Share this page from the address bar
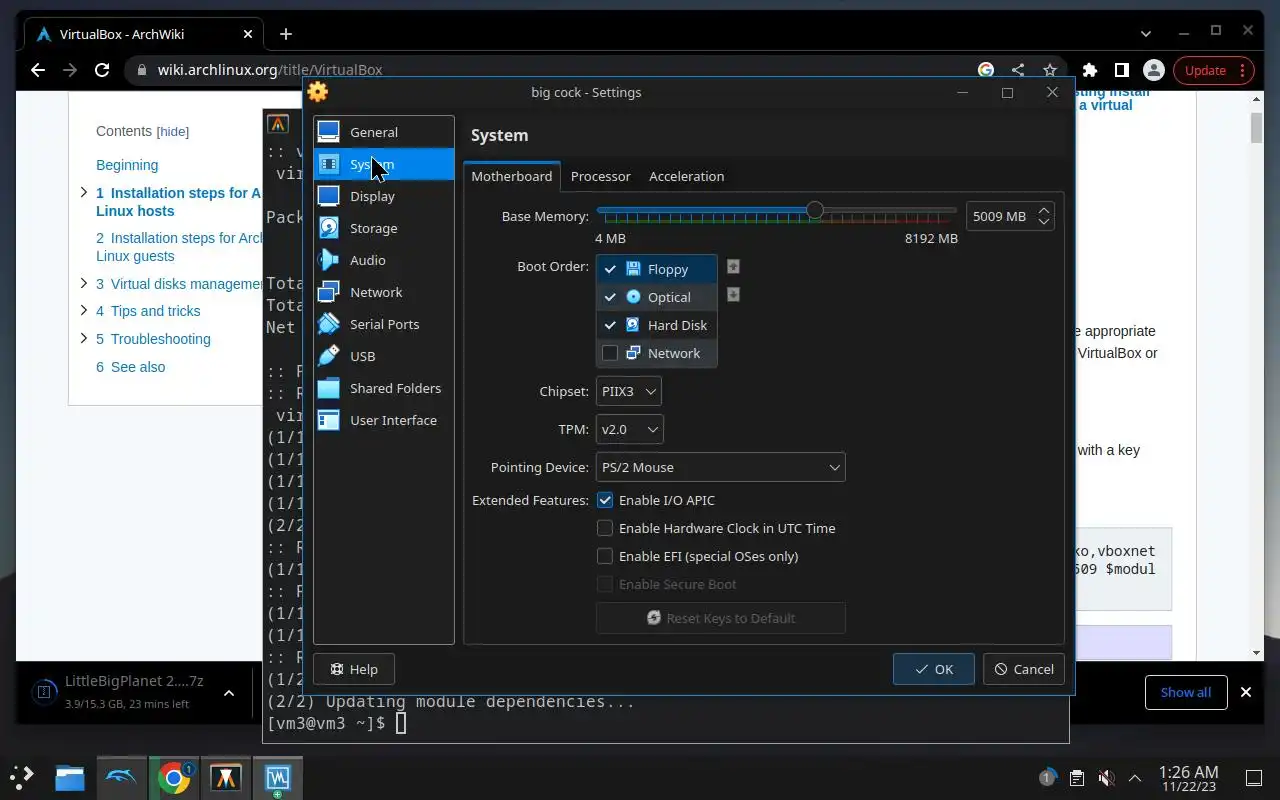Viewport: 1280px width, 800px height. pyautogui.click(x=1018, y=70)
